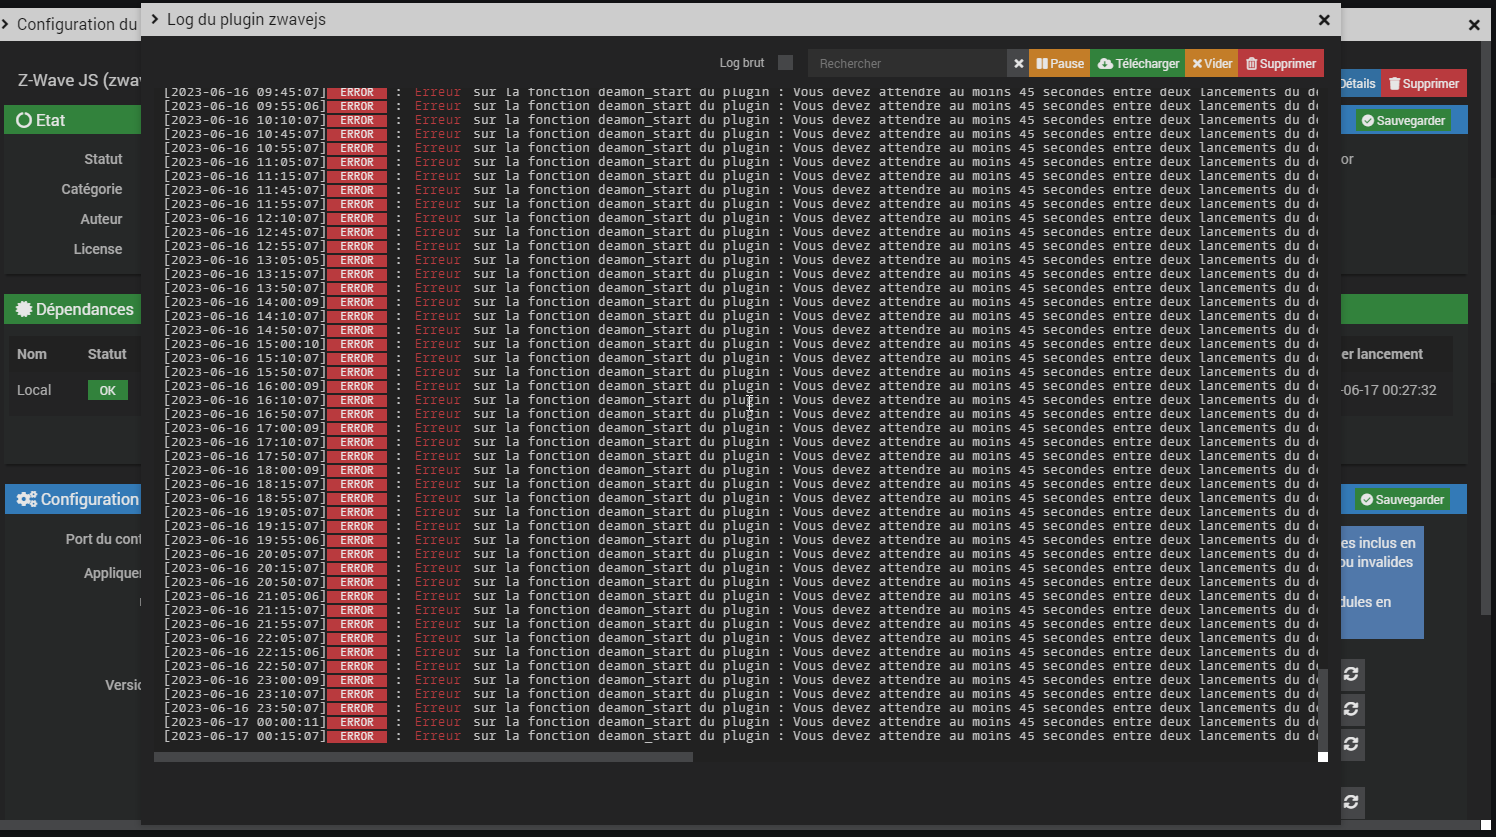Select the blue Configuration panel header
Image resolution: width=1496 pixels, height=837 pixels.
(75, 499)
